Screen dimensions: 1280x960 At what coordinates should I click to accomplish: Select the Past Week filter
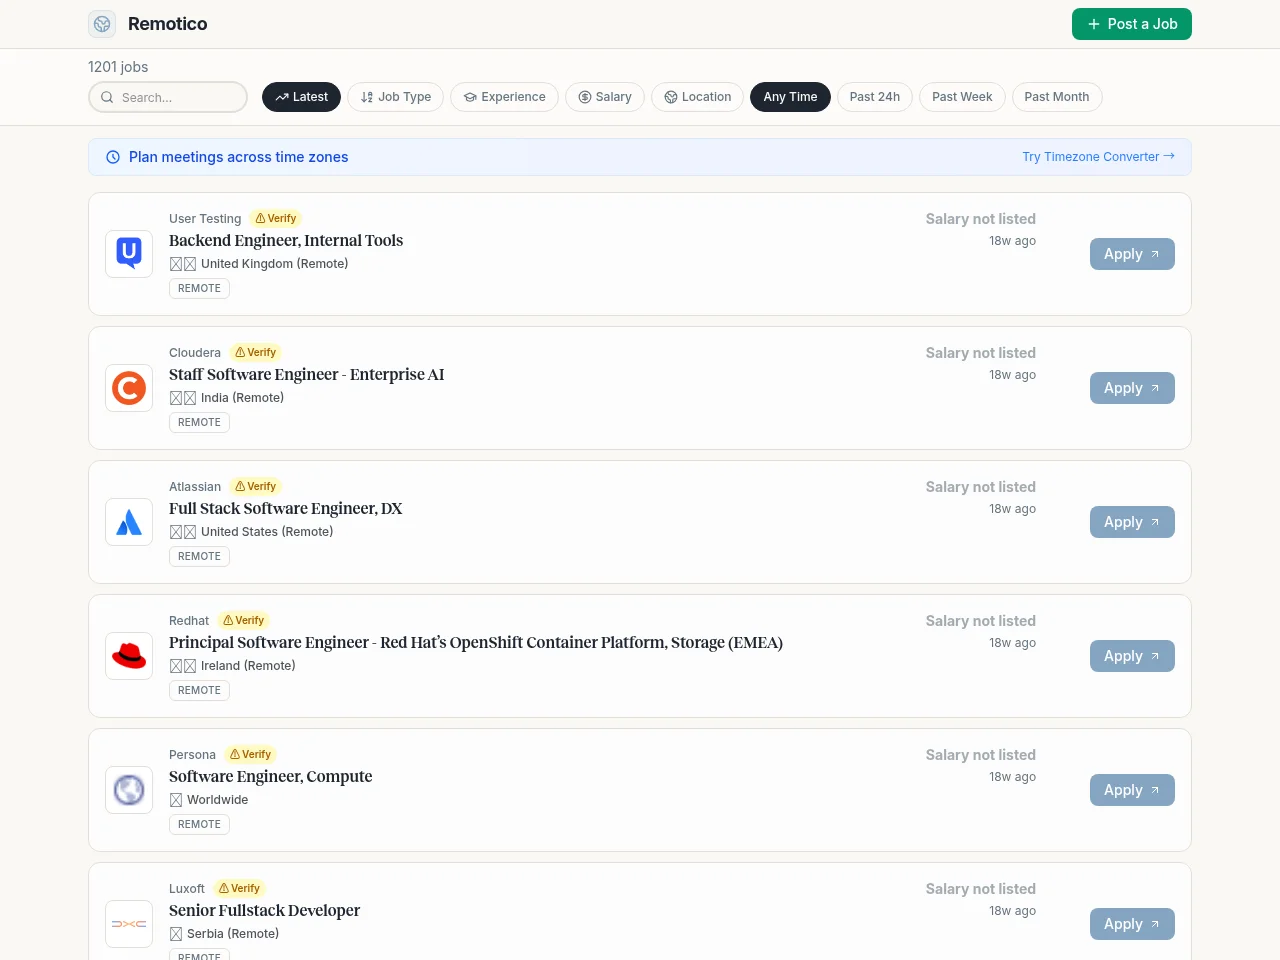[x=962, y=97]
